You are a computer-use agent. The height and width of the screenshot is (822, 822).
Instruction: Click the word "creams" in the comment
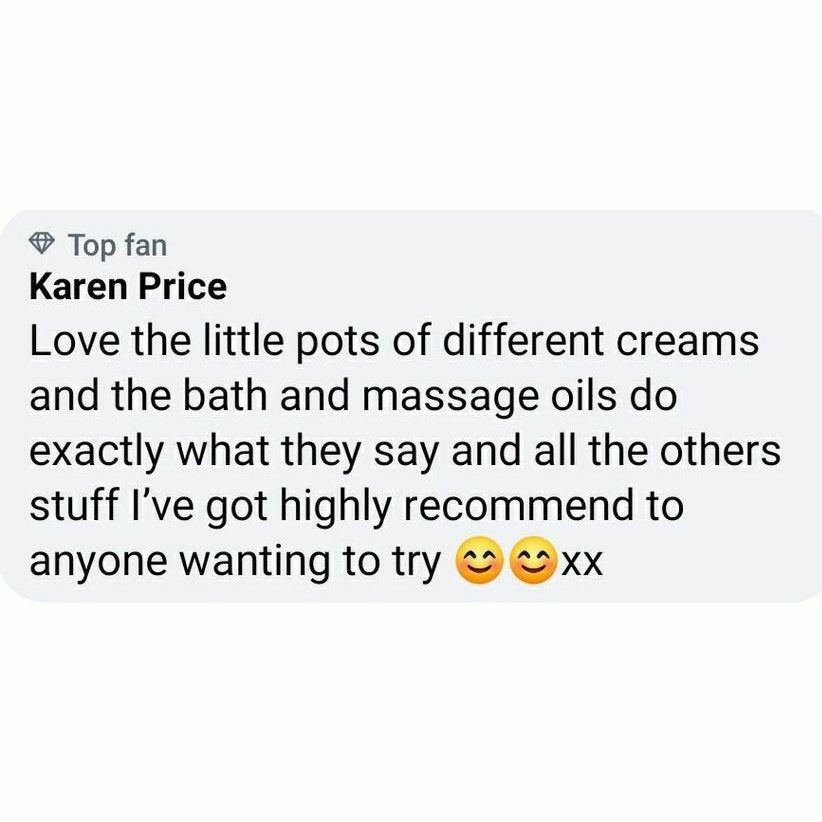click(687, 341)
